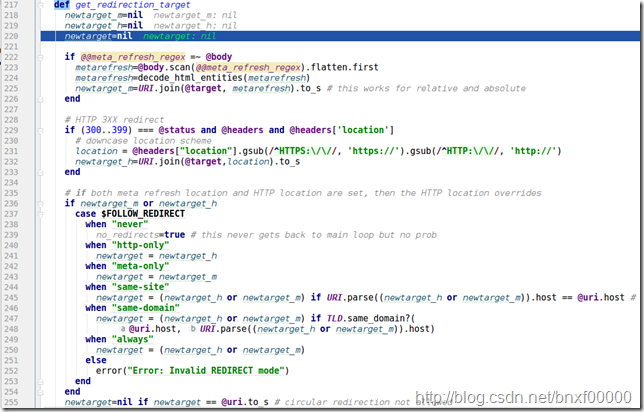Collapse the fold at line 222
The height and width of the screenshot is (412, 644).
(41, 57)
